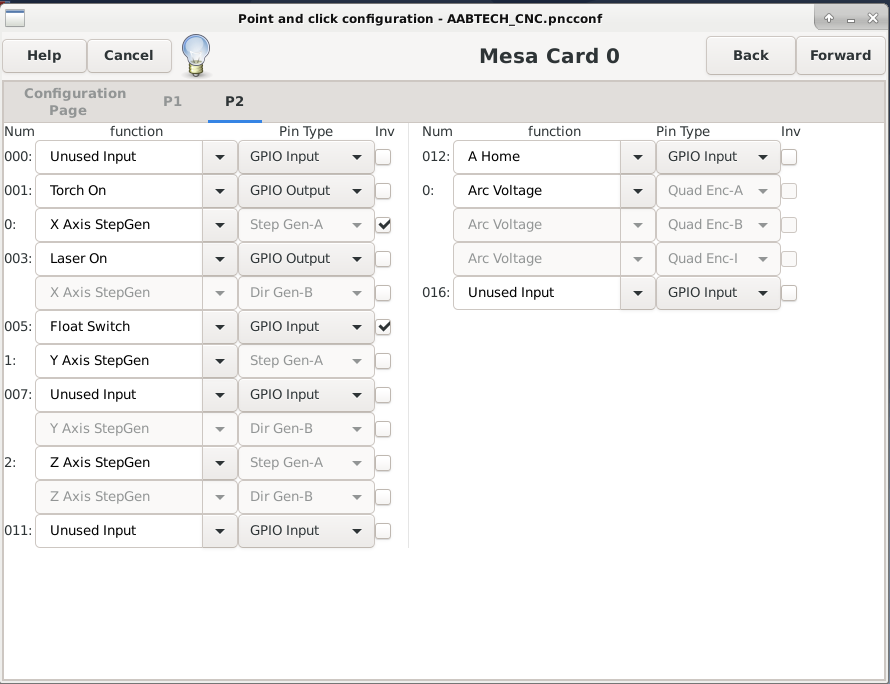Viewport: 890px width, 684px height.
Task: Toggle Inv checkbox for pin 016
Action: 789,293
